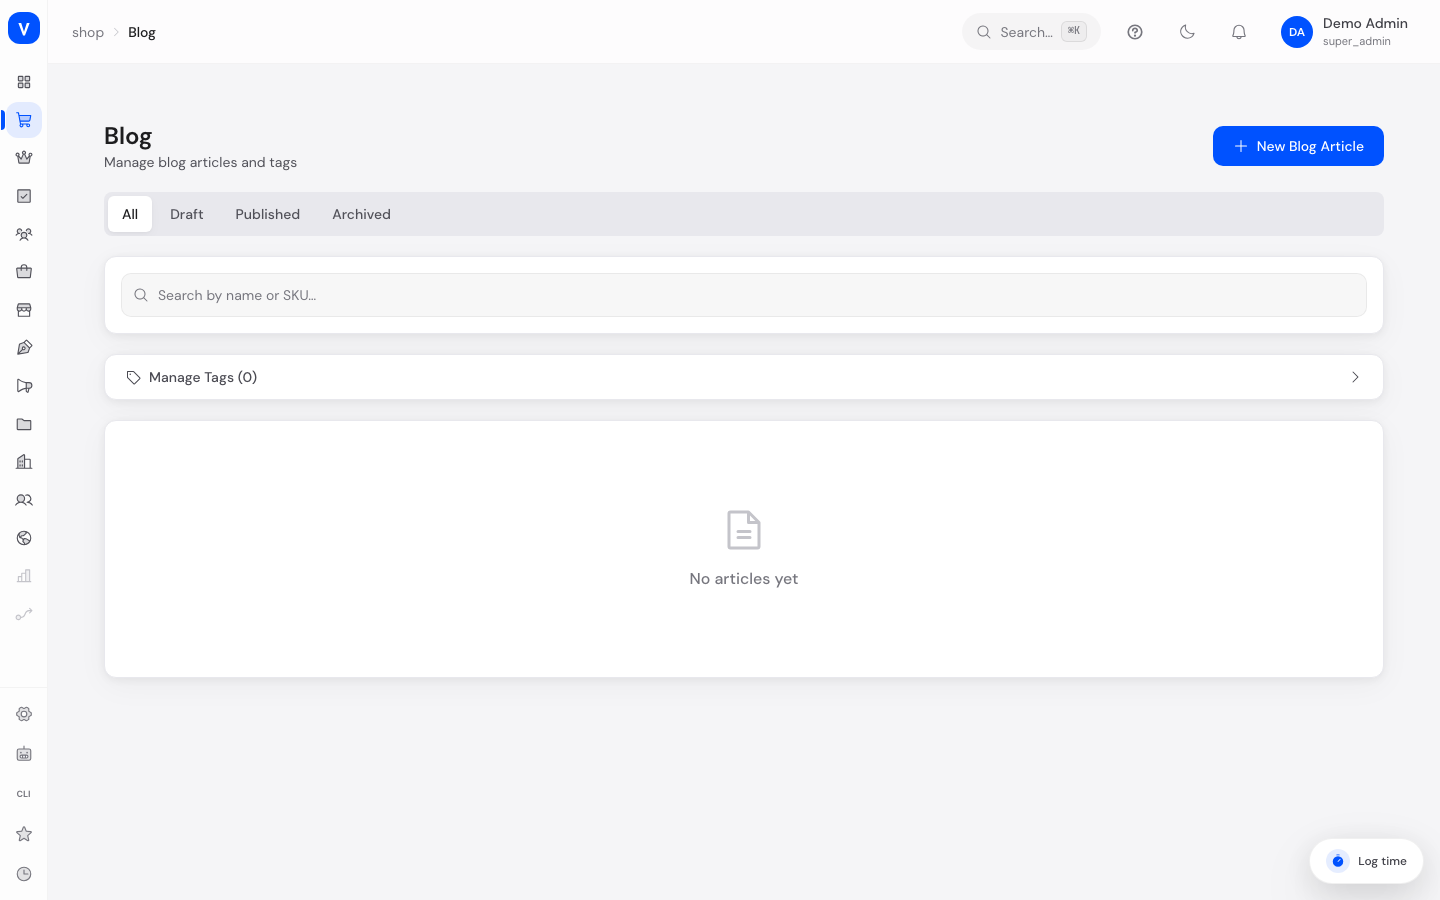Switch to the All tab
Screen dimensions: 1440x900
coord(130,214)
